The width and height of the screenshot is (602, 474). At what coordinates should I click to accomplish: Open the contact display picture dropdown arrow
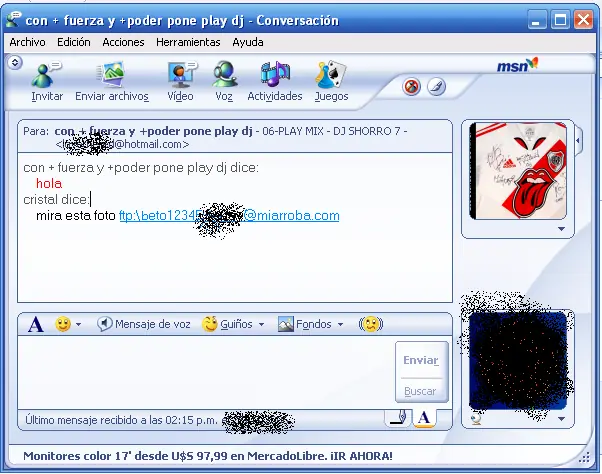tap(561, 229)
